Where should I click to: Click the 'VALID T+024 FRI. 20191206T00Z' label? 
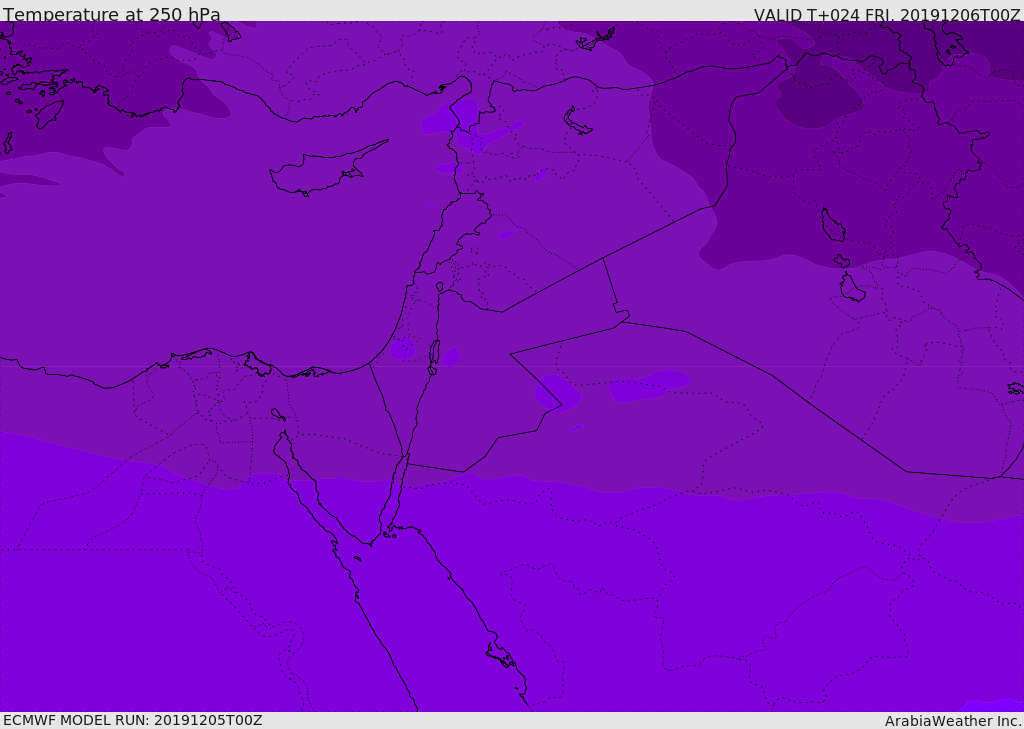887,14
